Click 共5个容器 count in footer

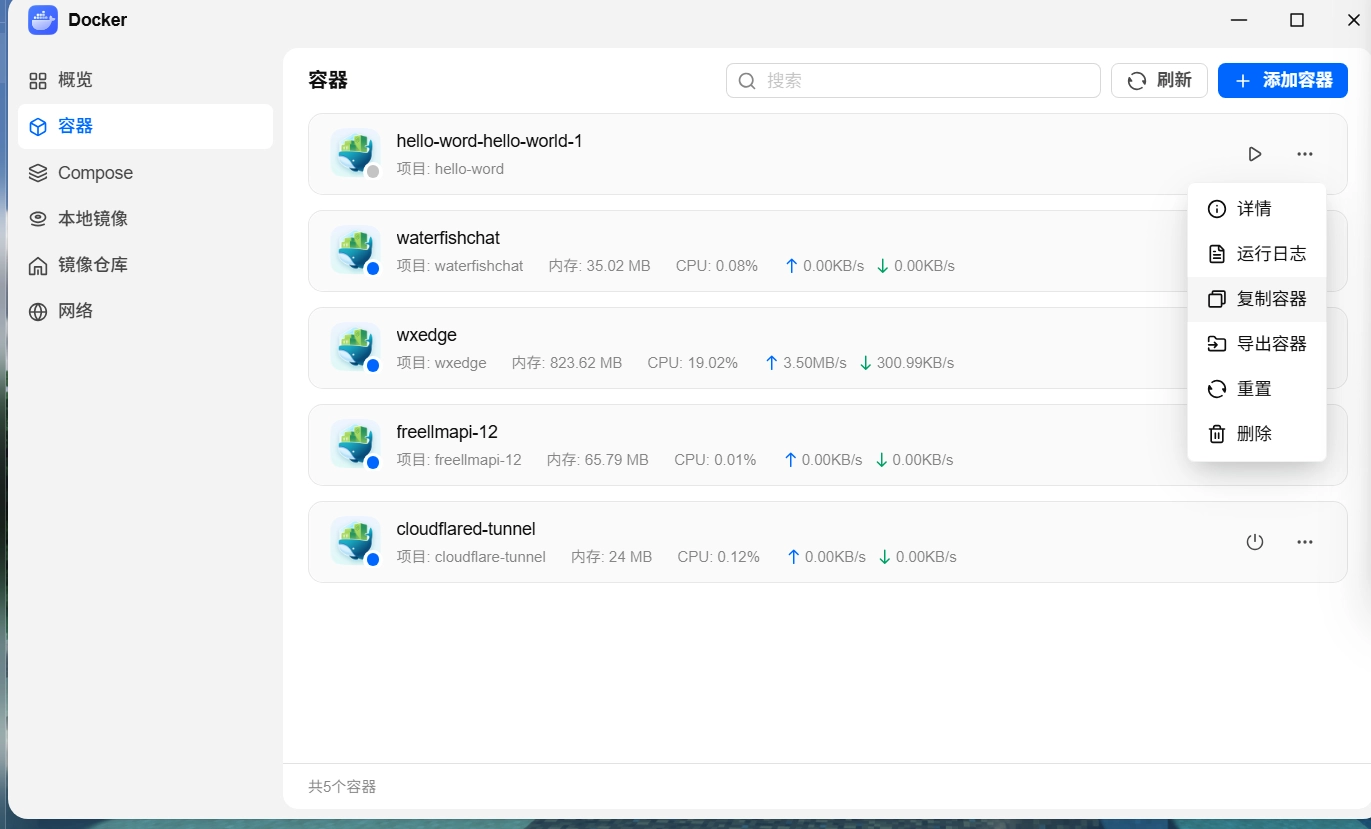(342, 787)
